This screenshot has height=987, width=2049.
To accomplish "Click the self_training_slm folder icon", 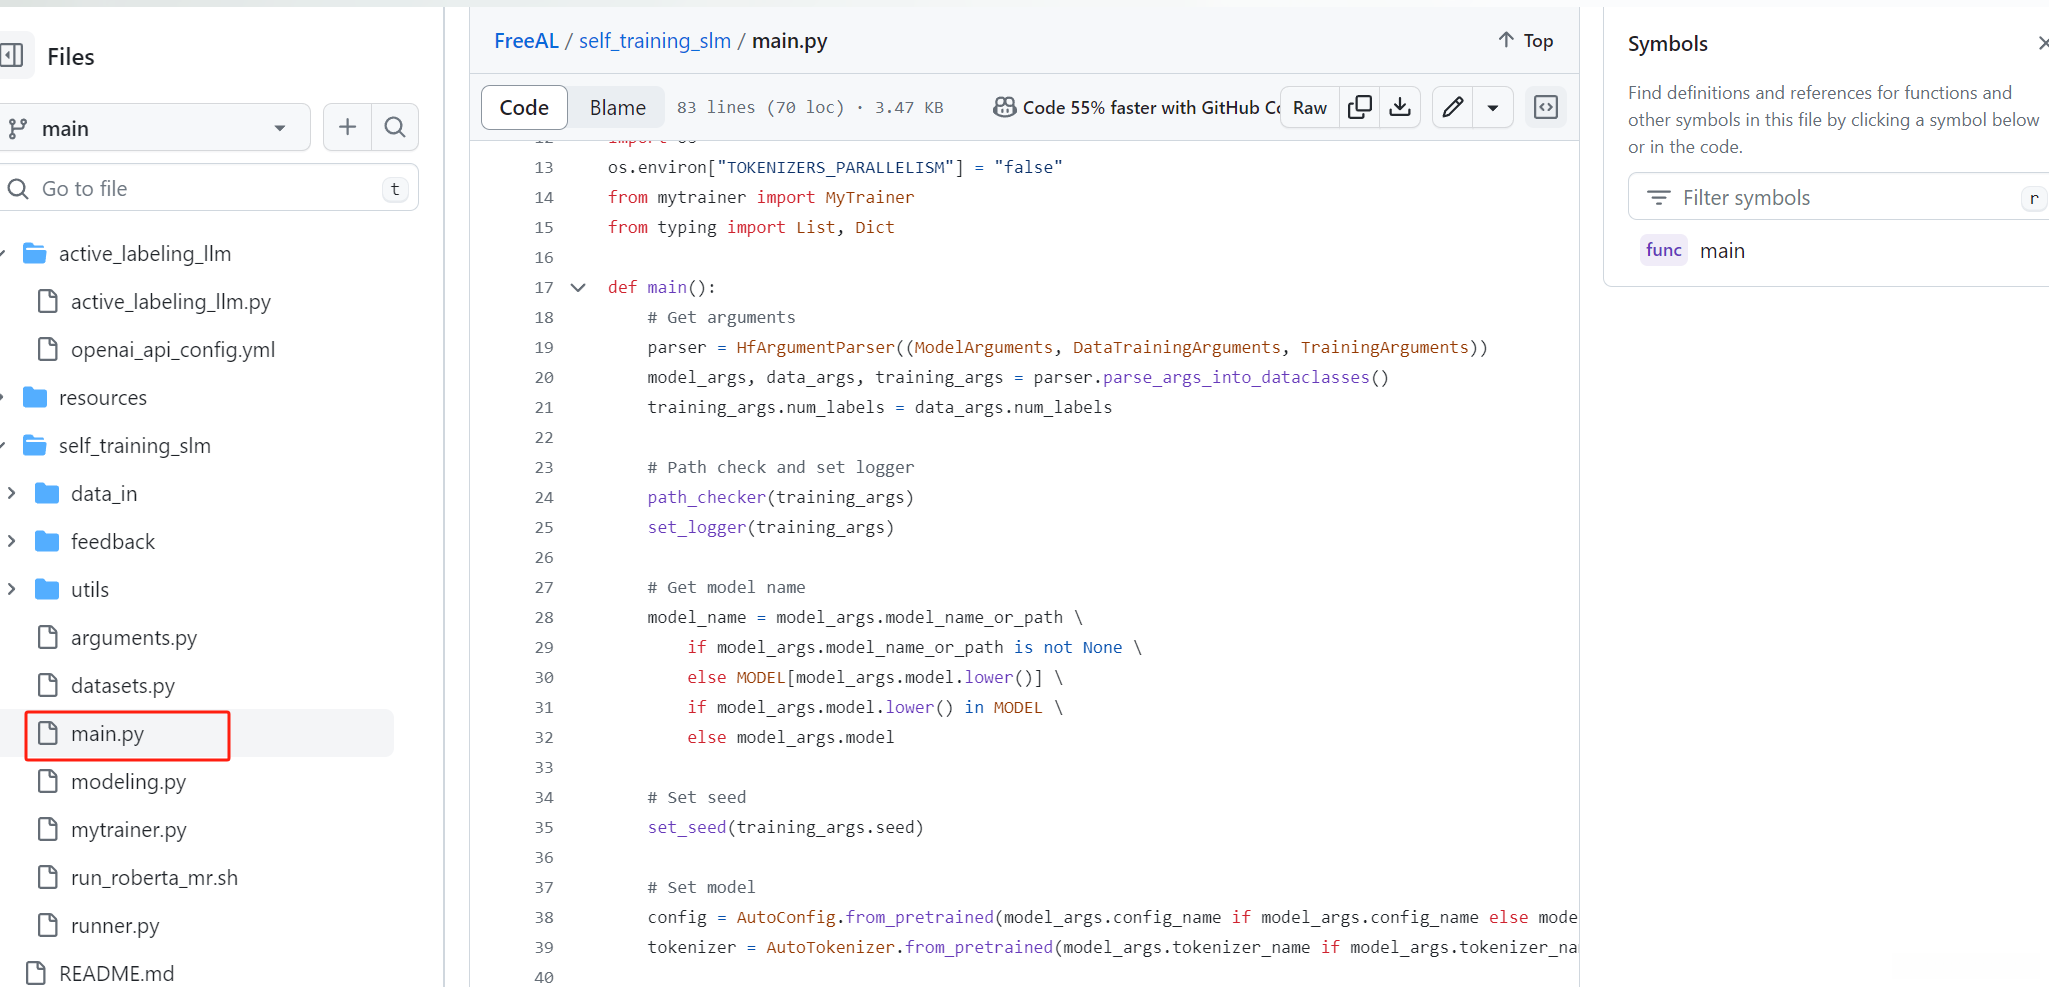I will click(35, 445).
